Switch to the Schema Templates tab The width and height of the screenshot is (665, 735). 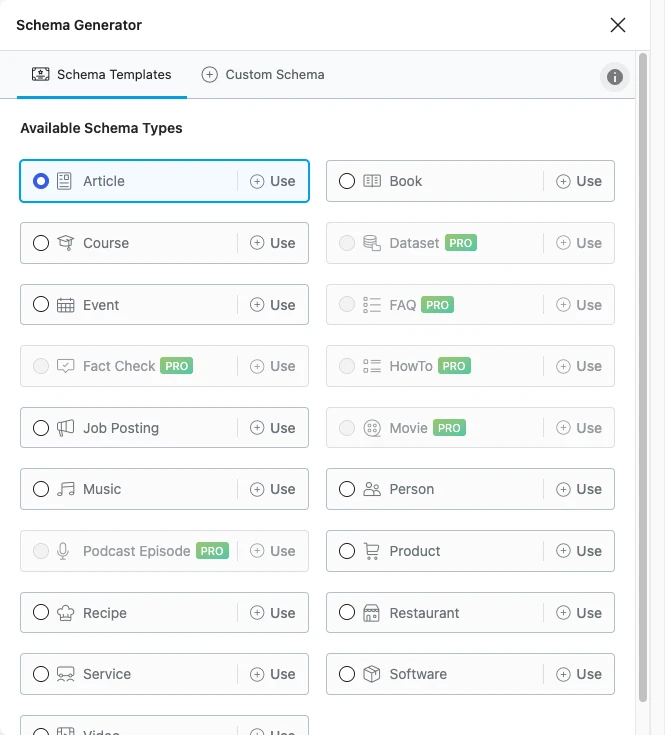[102, 75]
